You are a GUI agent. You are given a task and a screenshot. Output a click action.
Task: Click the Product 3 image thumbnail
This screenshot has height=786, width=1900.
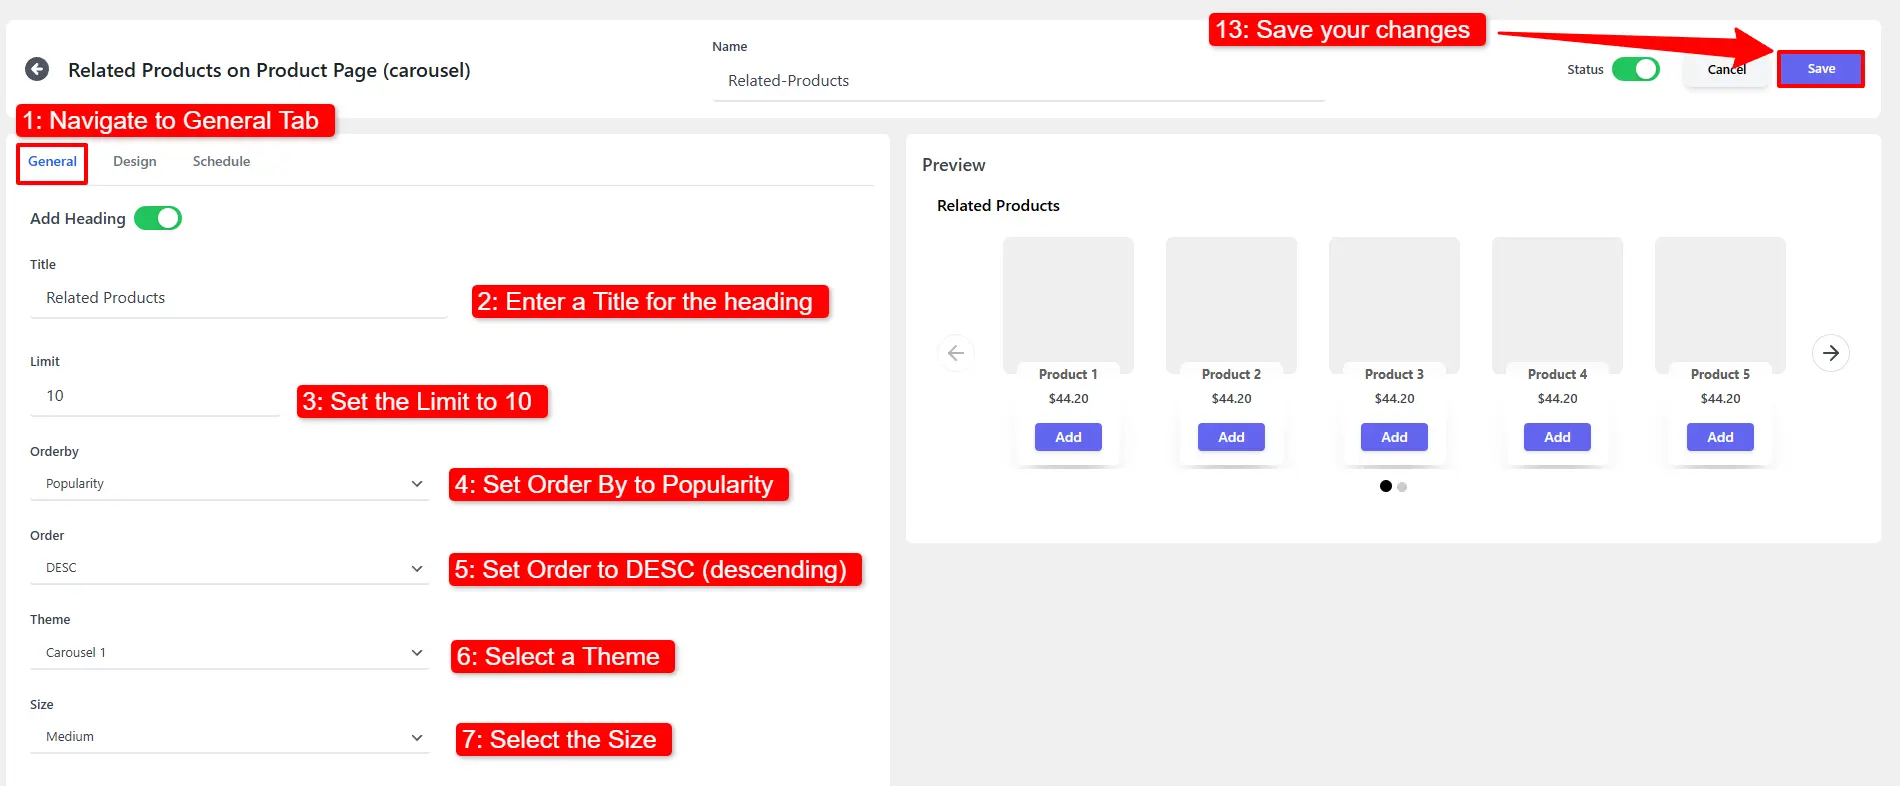[x=1394, y=300]
